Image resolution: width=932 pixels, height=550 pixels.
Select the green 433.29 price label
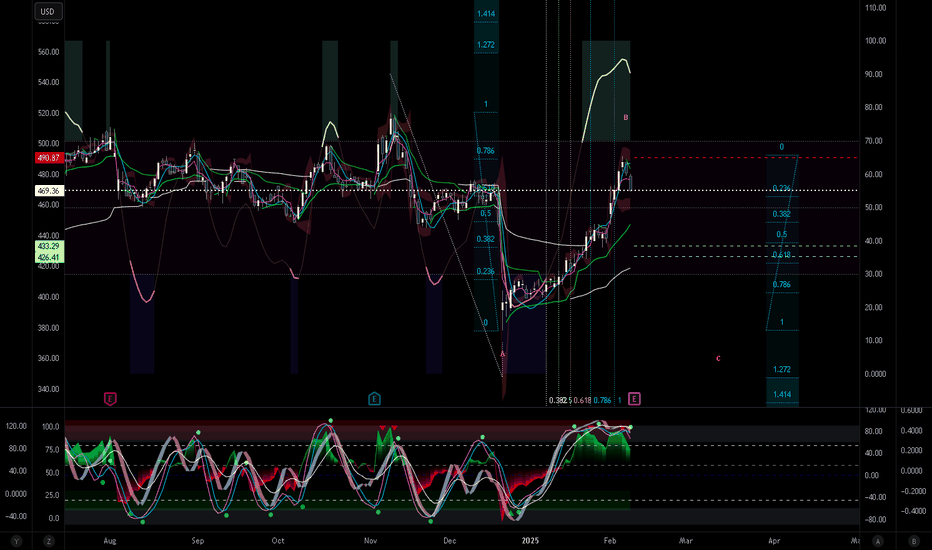coord(49,246)
